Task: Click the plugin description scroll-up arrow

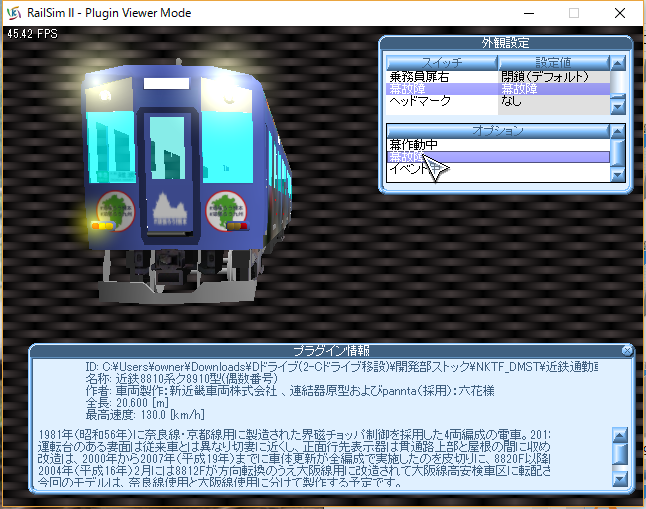Action: click(620, 435)
